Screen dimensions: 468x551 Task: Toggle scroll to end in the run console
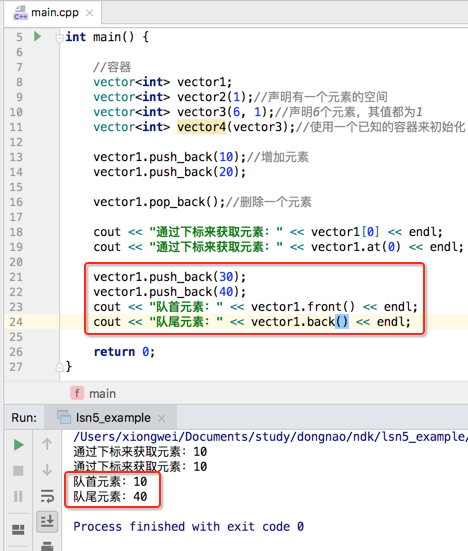click(47, 521)
